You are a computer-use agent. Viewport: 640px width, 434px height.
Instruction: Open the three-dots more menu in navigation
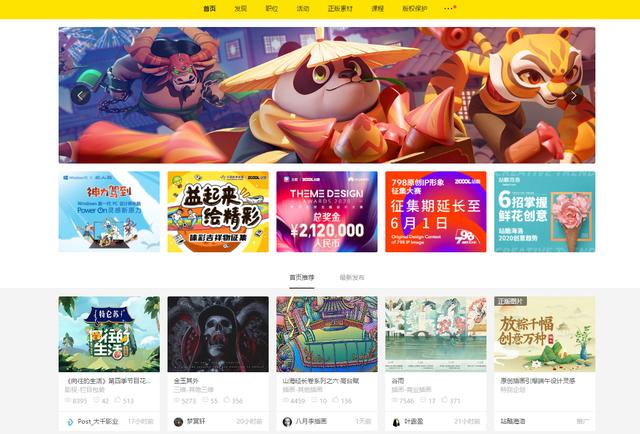click(x=448, y=8)
